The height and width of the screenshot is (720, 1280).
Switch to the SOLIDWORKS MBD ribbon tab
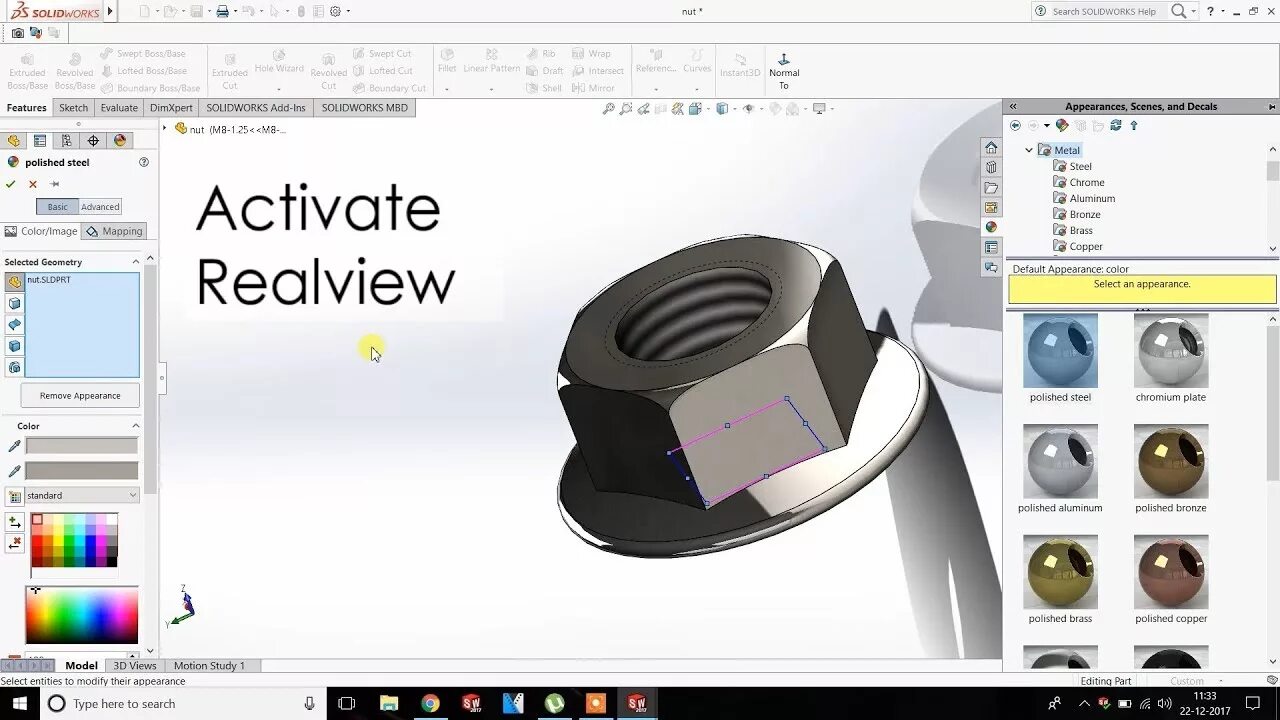(364, 107)
